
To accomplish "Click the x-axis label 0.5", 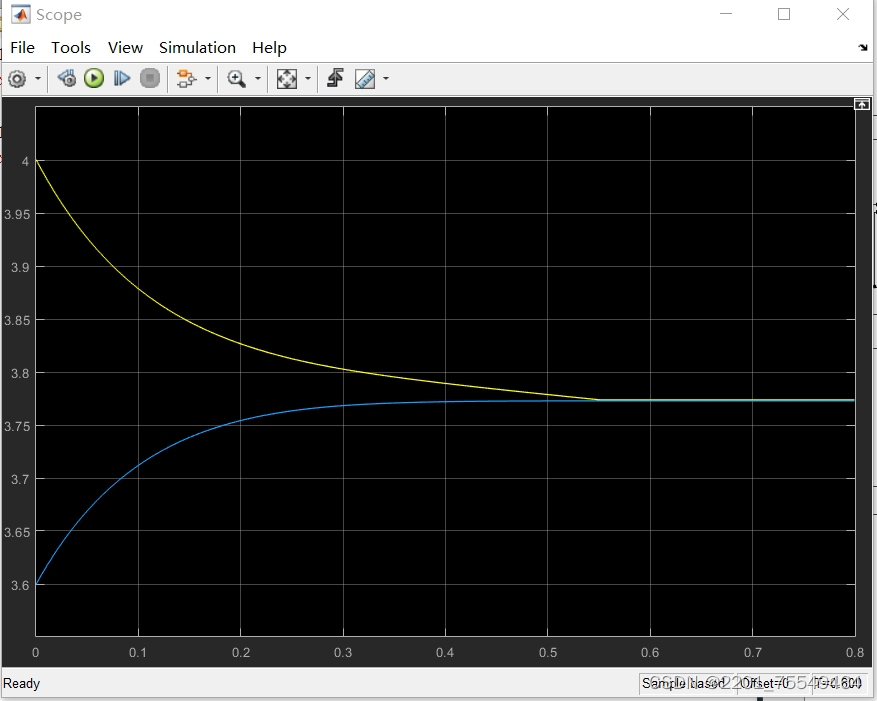I will click(548, 652).
